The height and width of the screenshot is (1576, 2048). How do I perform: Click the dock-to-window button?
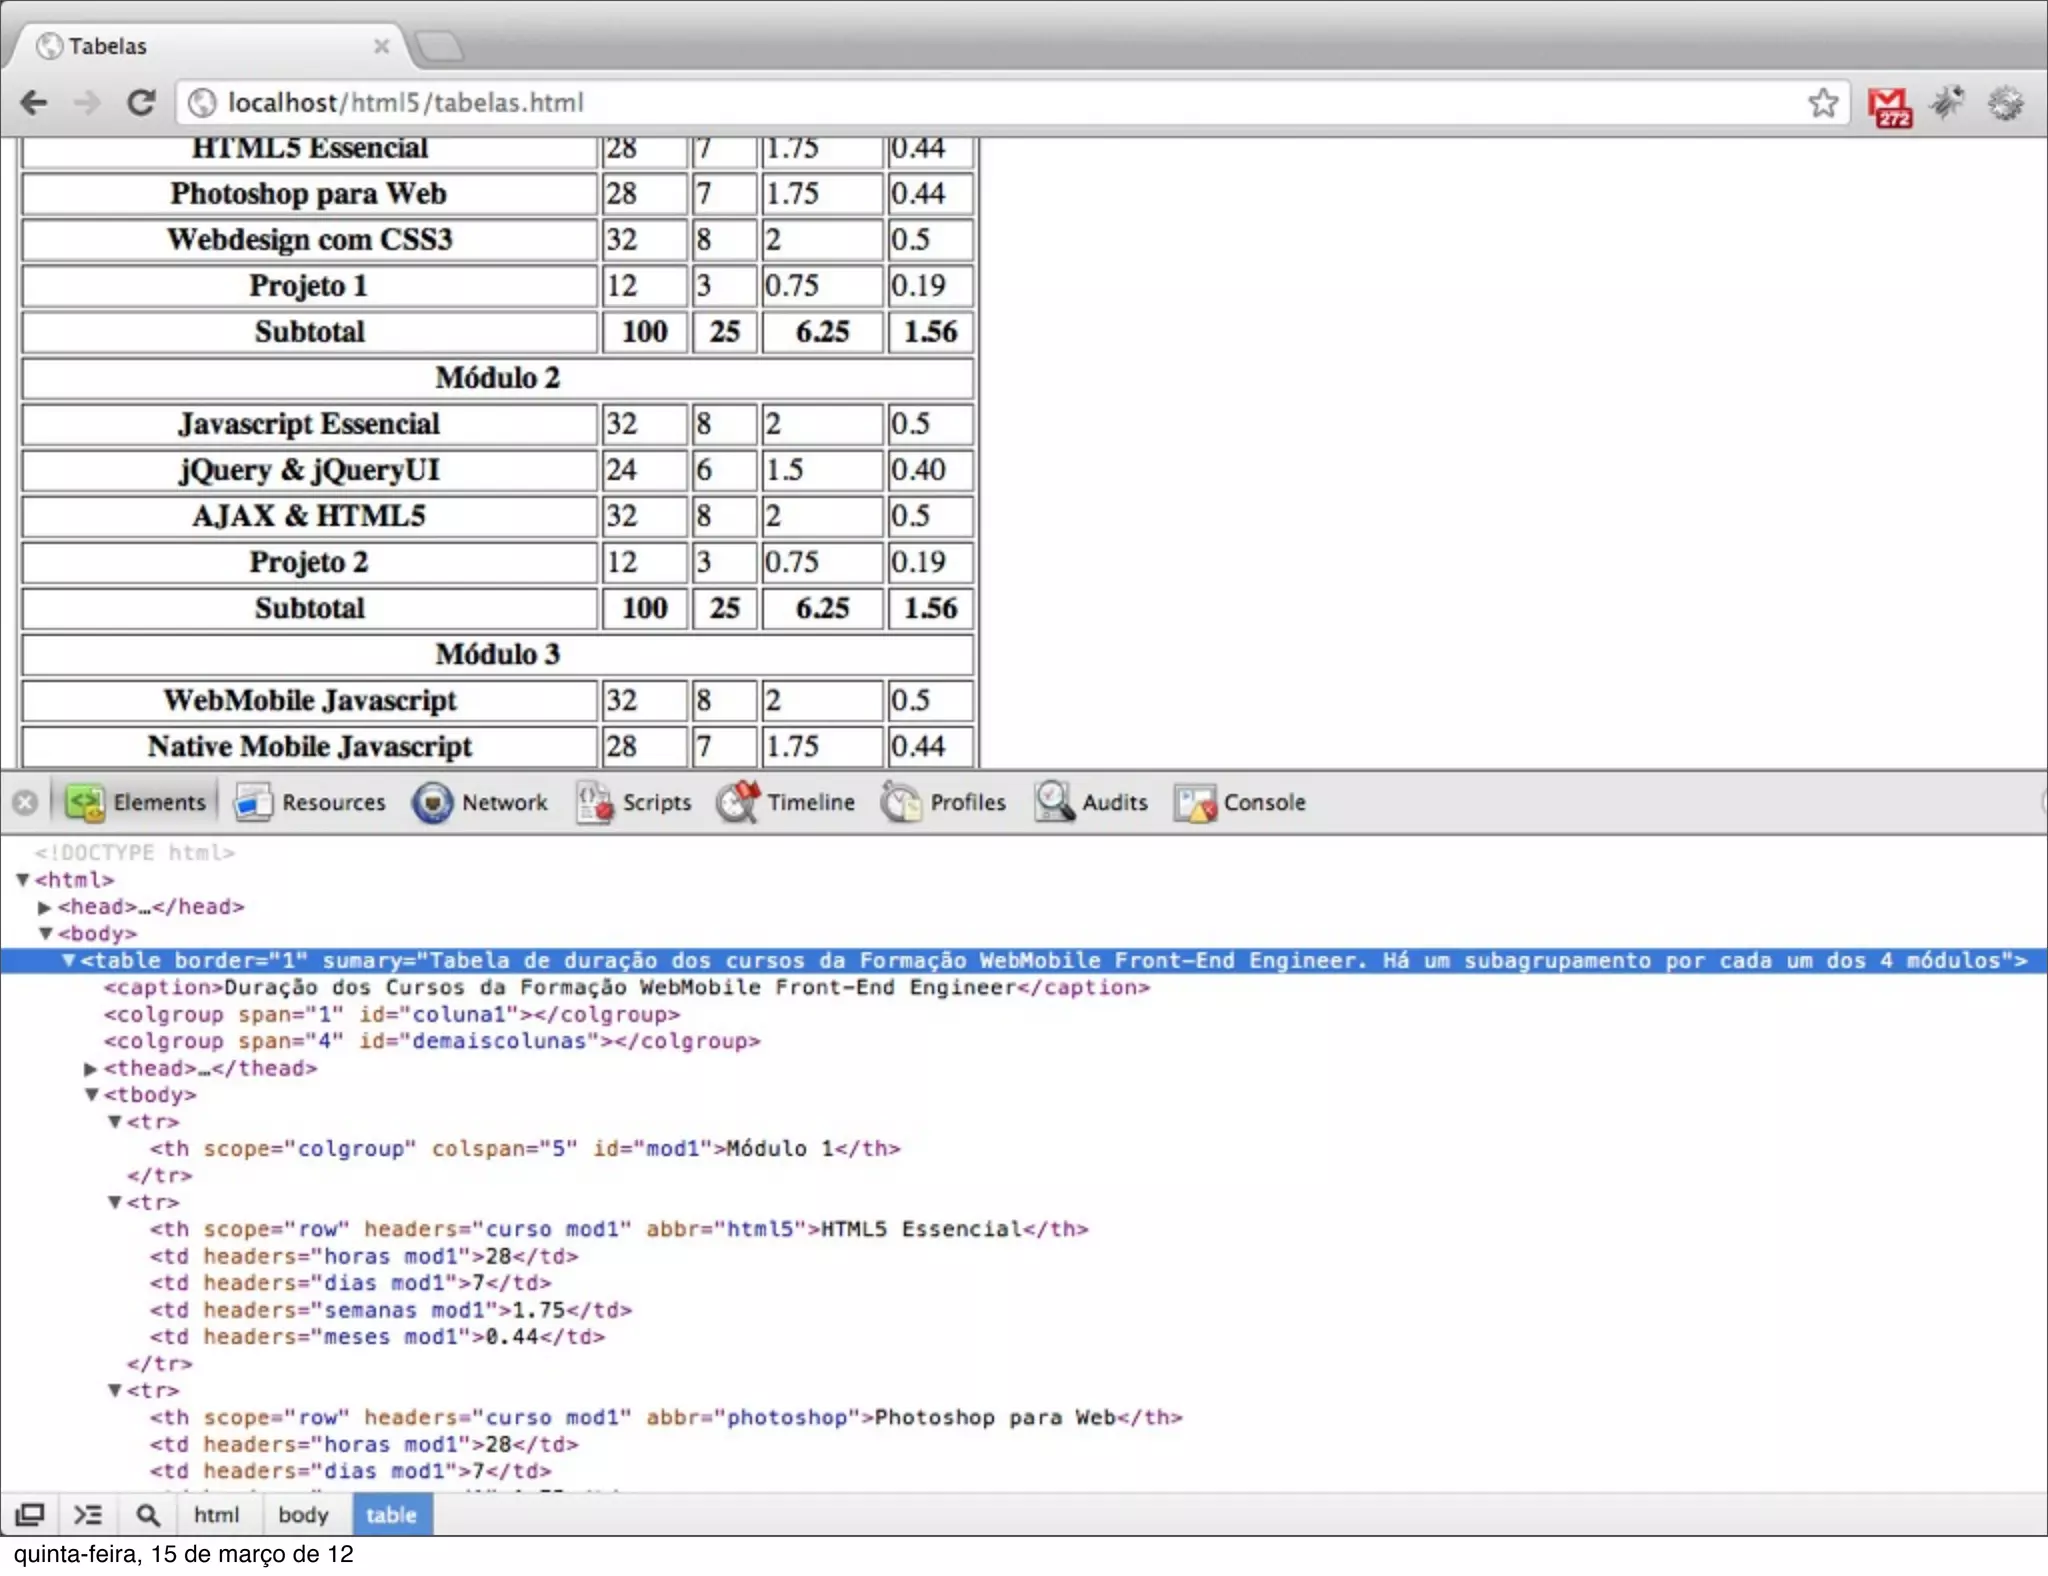coord(30,1515)
